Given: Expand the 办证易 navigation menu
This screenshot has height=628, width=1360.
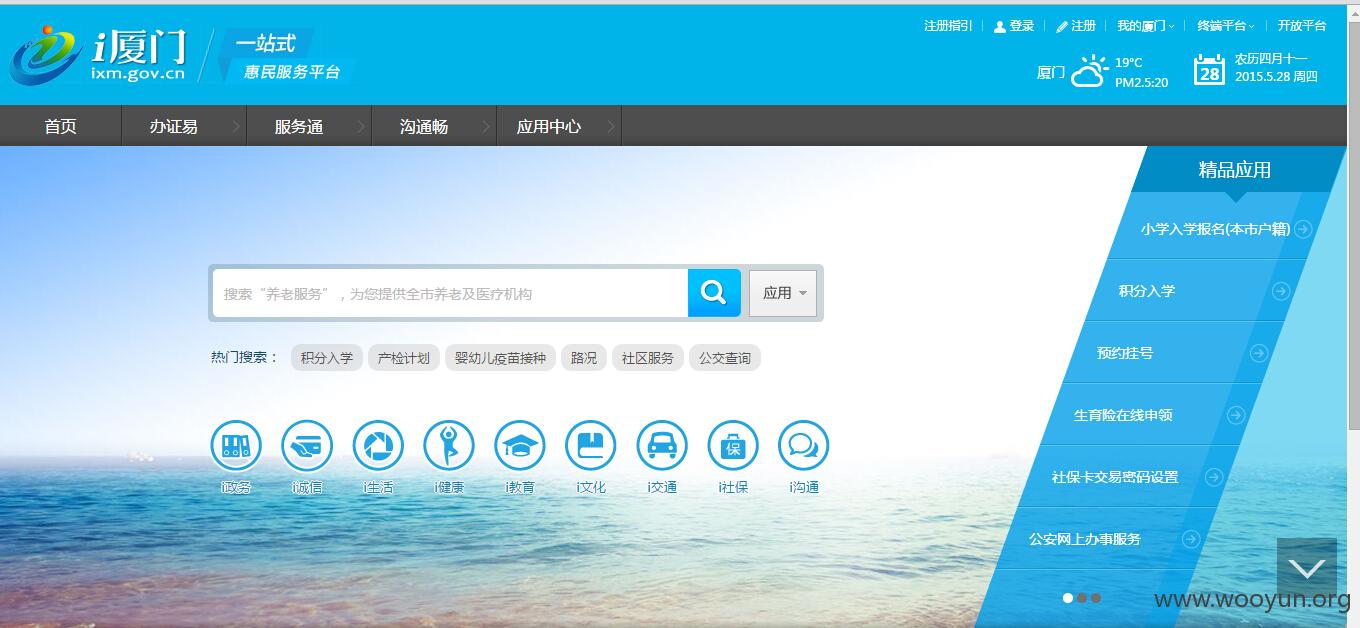Looking at the screenshot, I should [x=184, y=126].
